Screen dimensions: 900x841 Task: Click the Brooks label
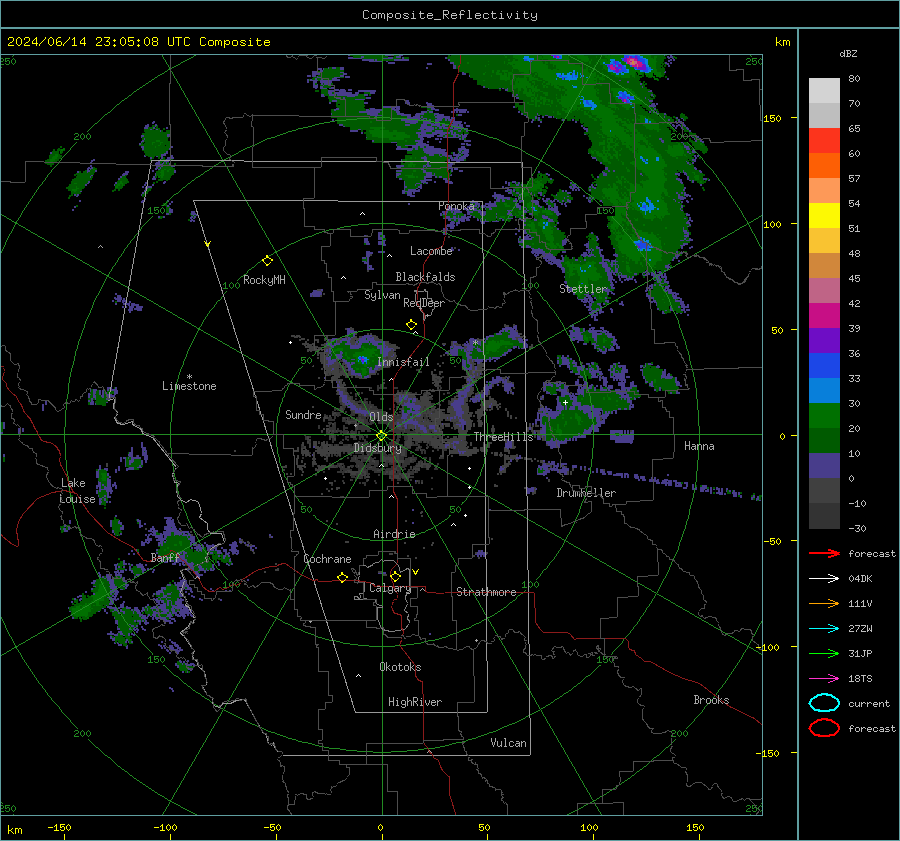pos(711,700)
